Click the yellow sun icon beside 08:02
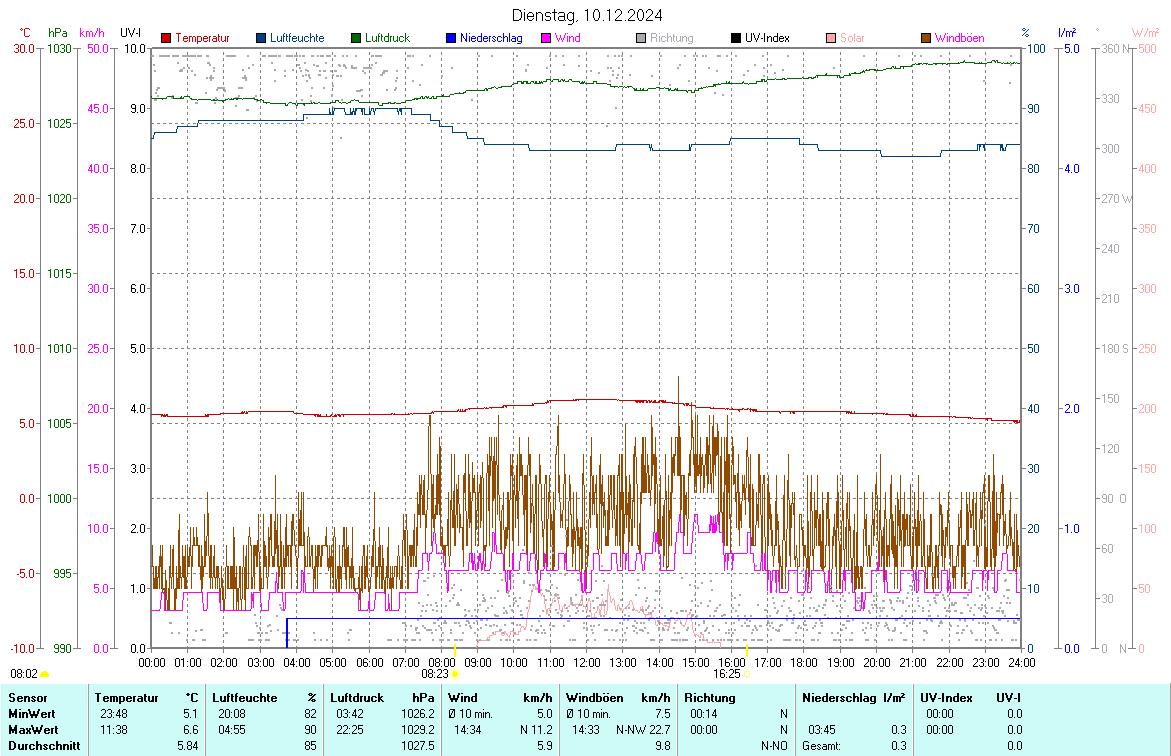 (x=44, y=675)
